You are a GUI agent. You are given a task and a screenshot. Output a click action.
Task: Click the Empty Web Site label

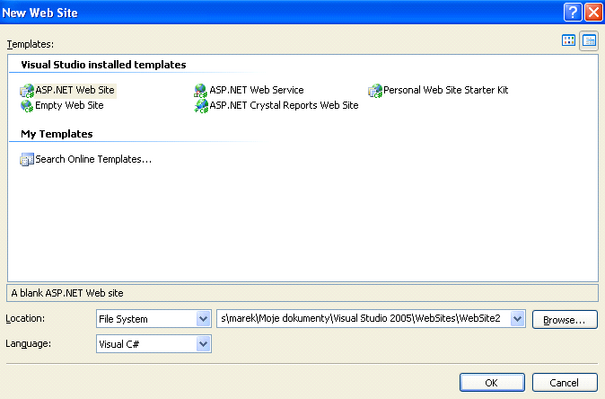(69, 105)
